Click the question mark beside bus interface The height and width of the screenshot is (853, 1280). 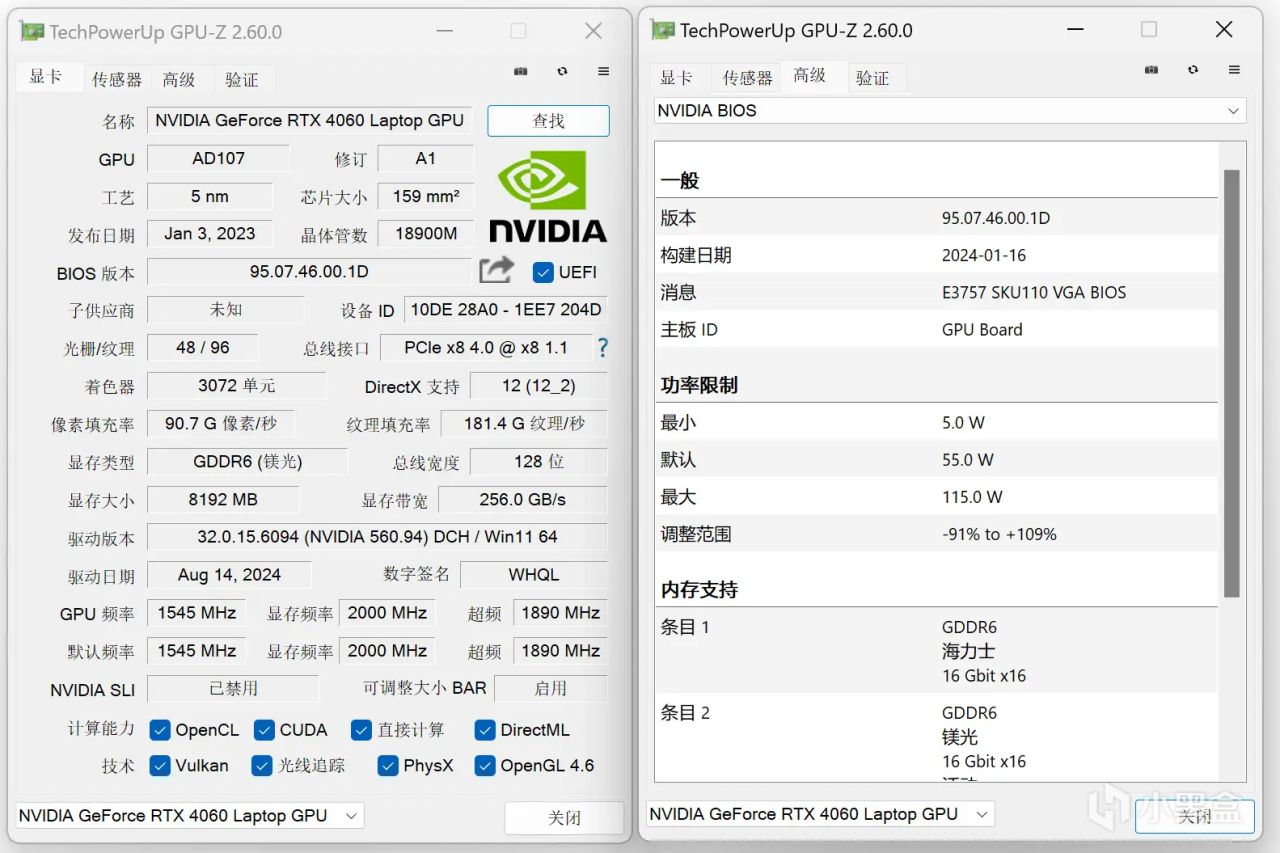(602, 348)
